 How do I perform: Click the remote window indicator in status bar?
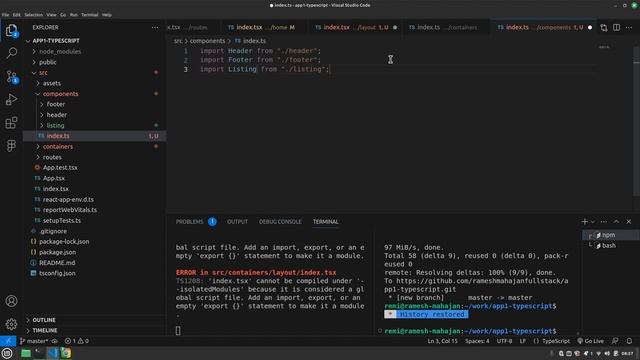8,341
